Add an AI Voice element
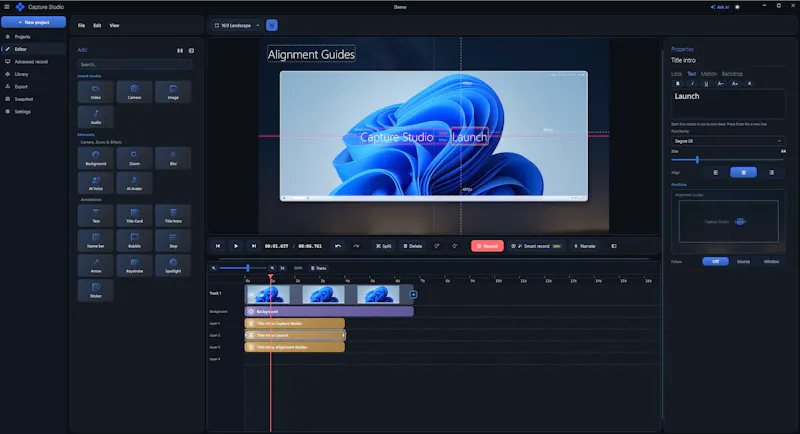The width and height of the screenshot is (800, 434). click(x=95, y=183)
